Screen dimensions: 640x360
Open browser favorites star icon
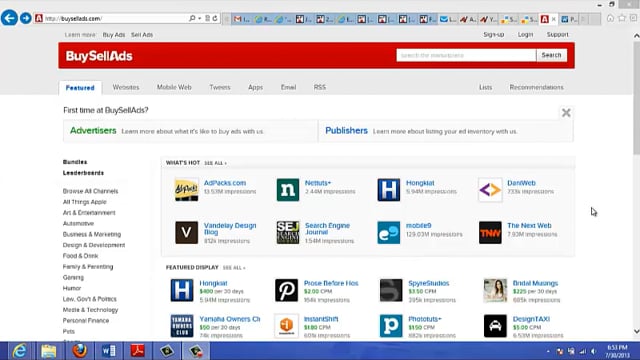(622, 18)
